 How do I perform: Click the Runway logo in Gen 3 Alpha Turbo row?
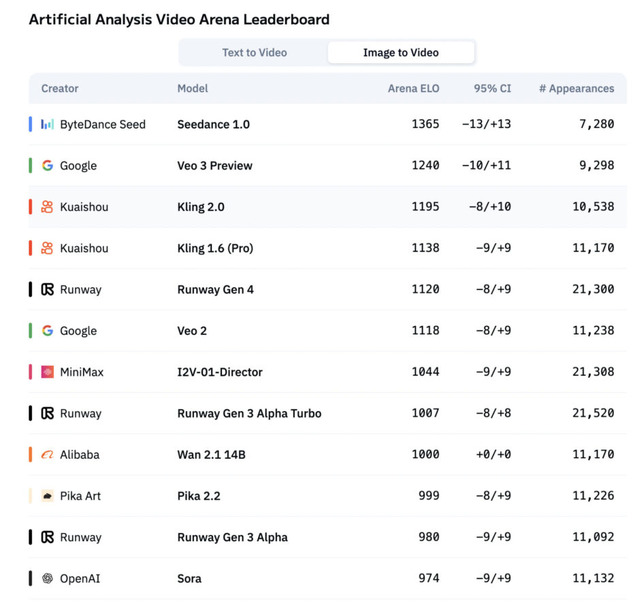(47, 413)
